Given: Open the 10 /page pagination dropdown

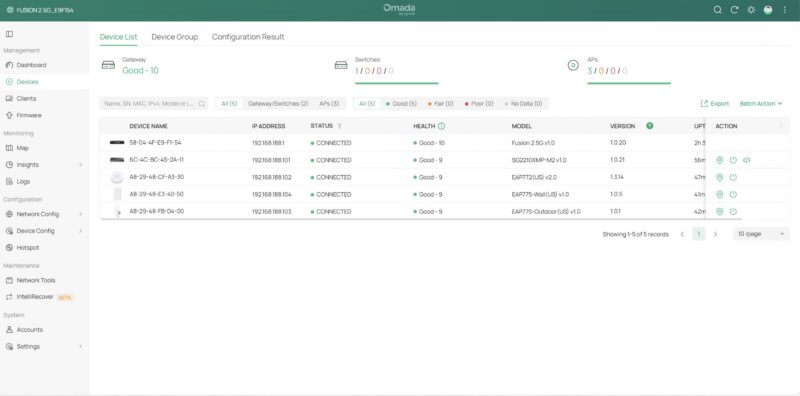Looking at the screenshot, I should 761,234.
